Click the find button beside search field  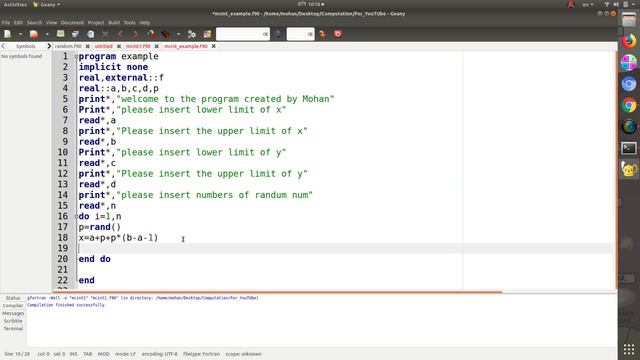click(x=278, y=34)
